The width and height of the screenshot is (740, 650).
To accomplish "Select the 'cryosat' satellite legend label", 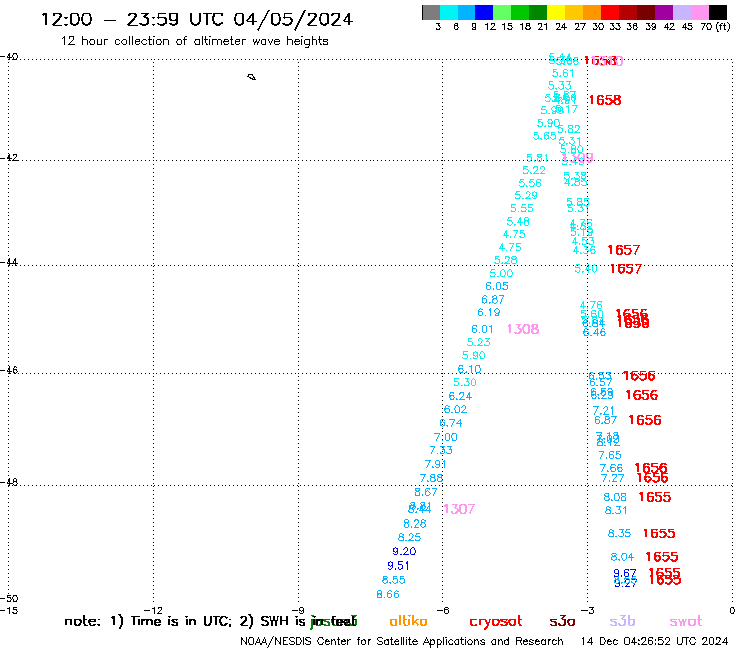I will [496, 622].
